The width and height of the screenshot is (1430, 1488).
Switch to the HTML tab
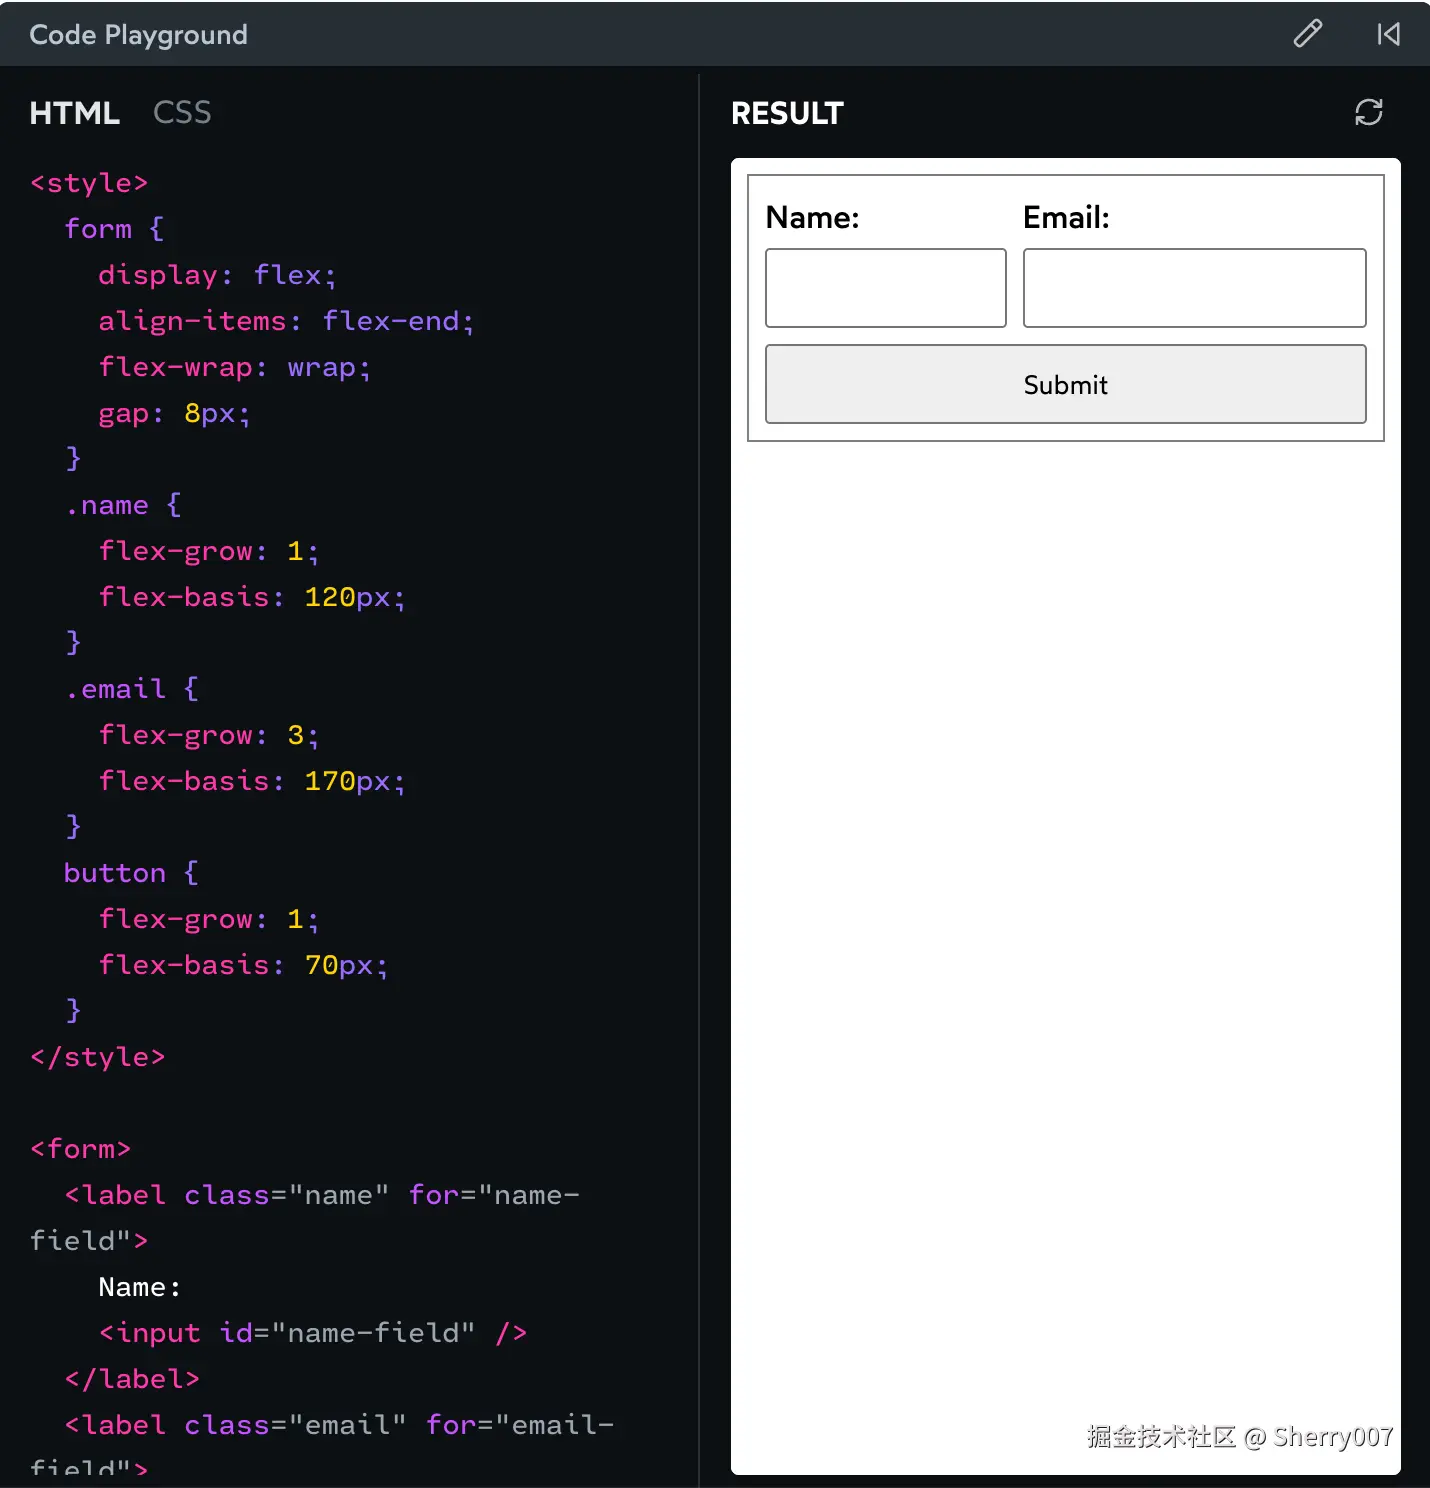(75, 113)
